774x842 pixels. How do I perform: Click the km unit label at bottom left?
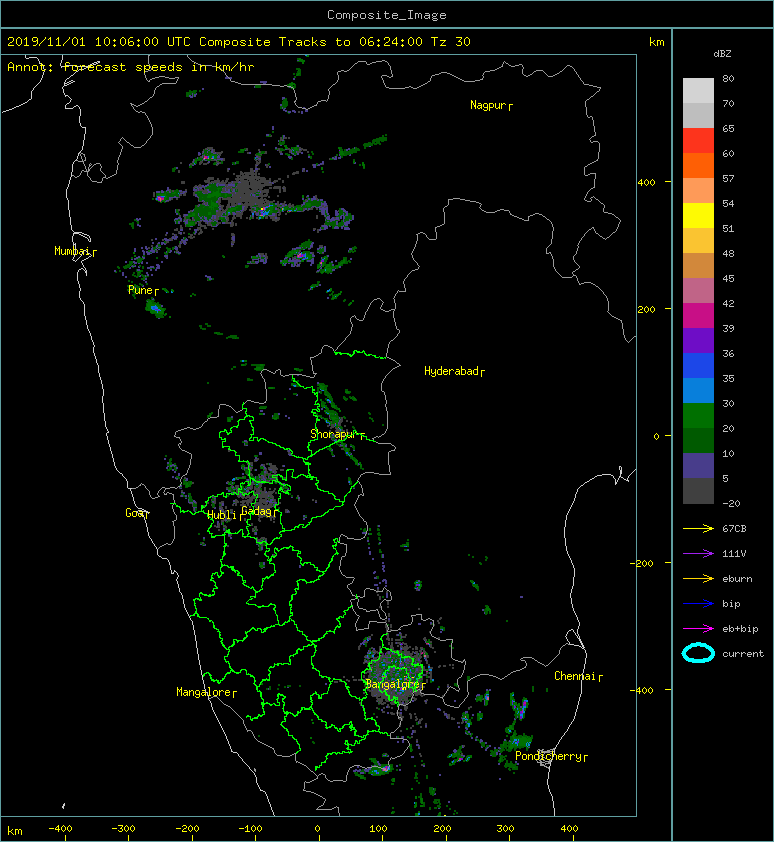coord(15,831)
